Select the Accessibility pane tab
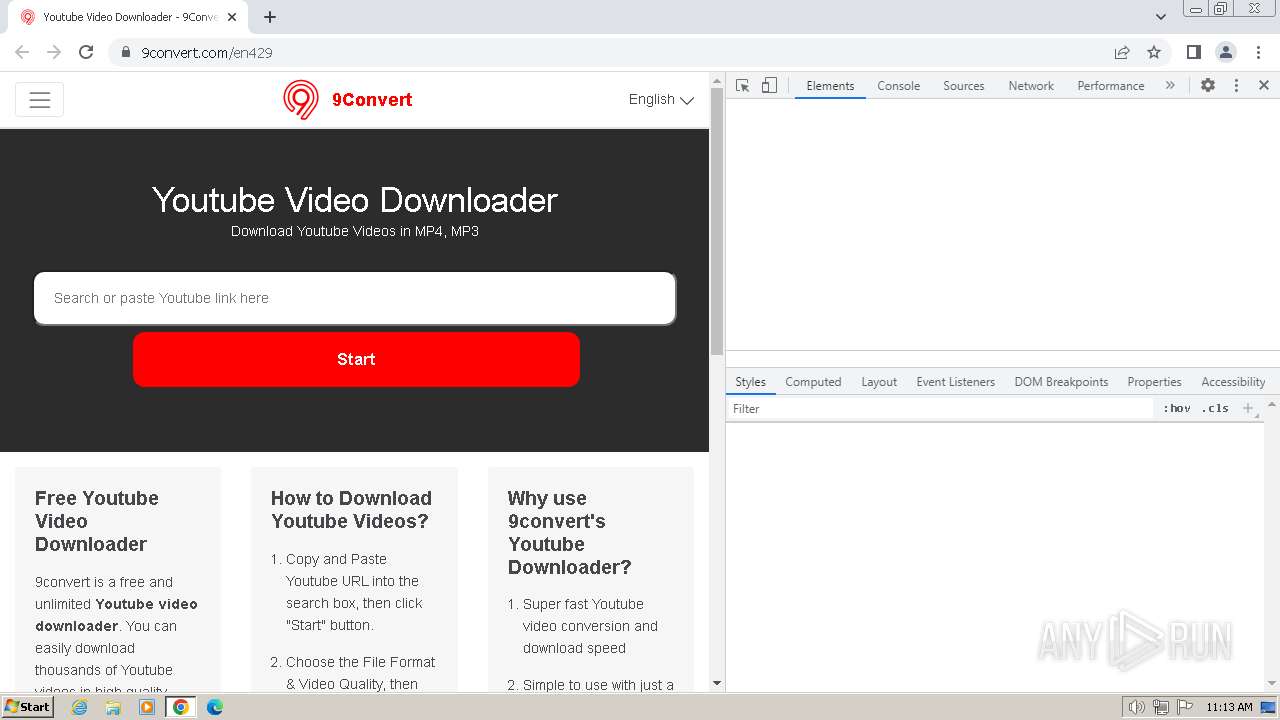This screenshot has height=720, width=1280. pos(1233,382)
